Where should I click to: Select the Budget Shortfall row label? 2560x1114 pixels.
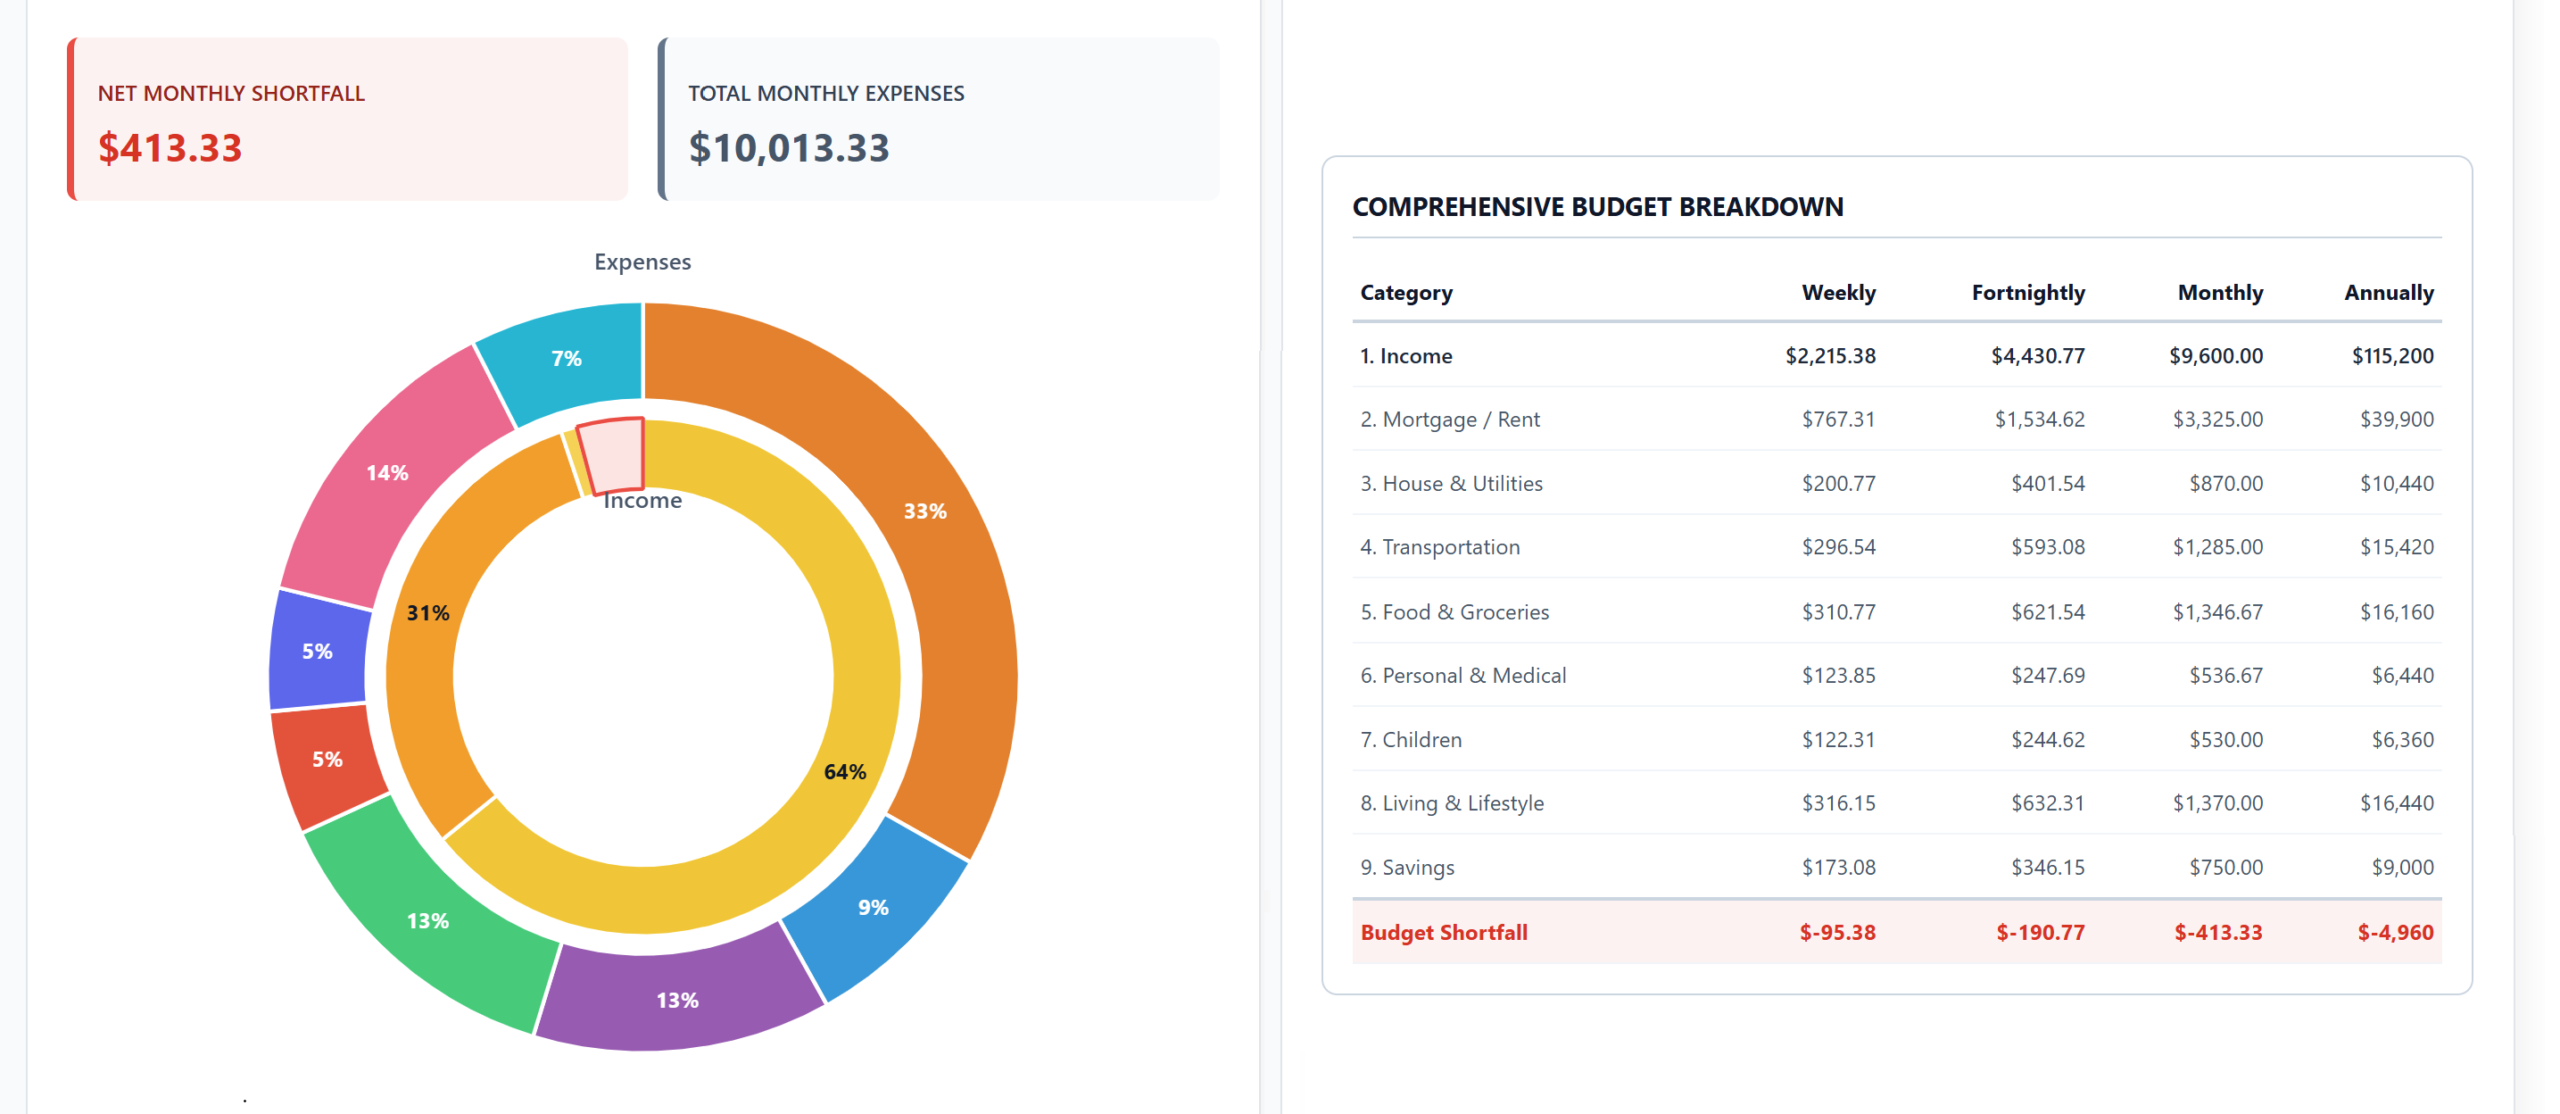coord(1444,933)
